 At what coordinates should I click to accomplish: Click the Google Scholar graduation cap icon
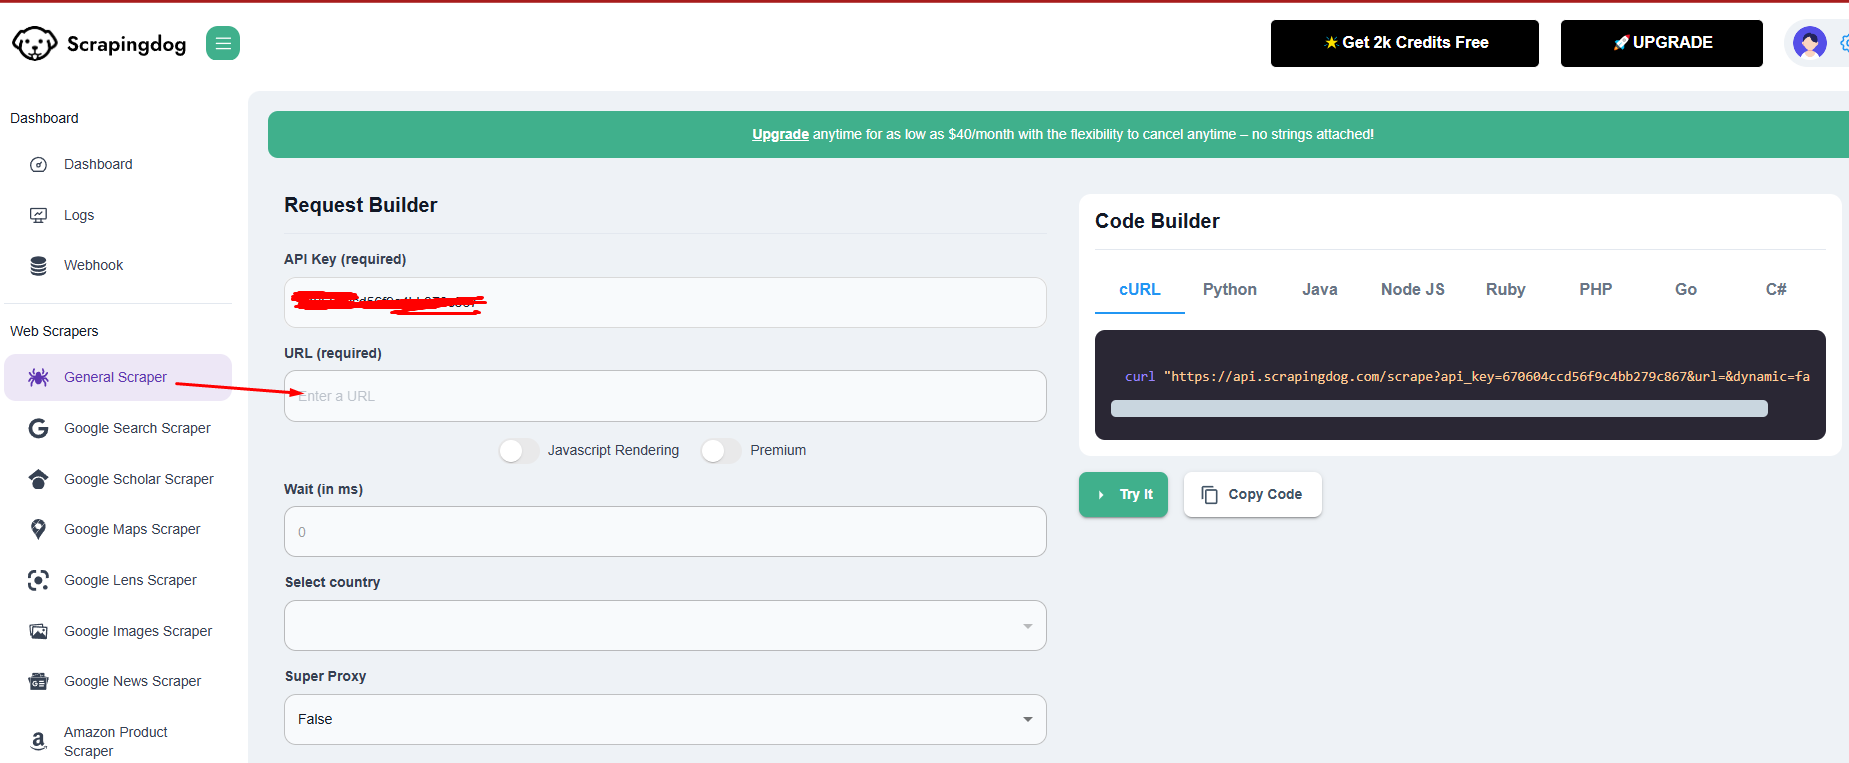pos(38,479)
